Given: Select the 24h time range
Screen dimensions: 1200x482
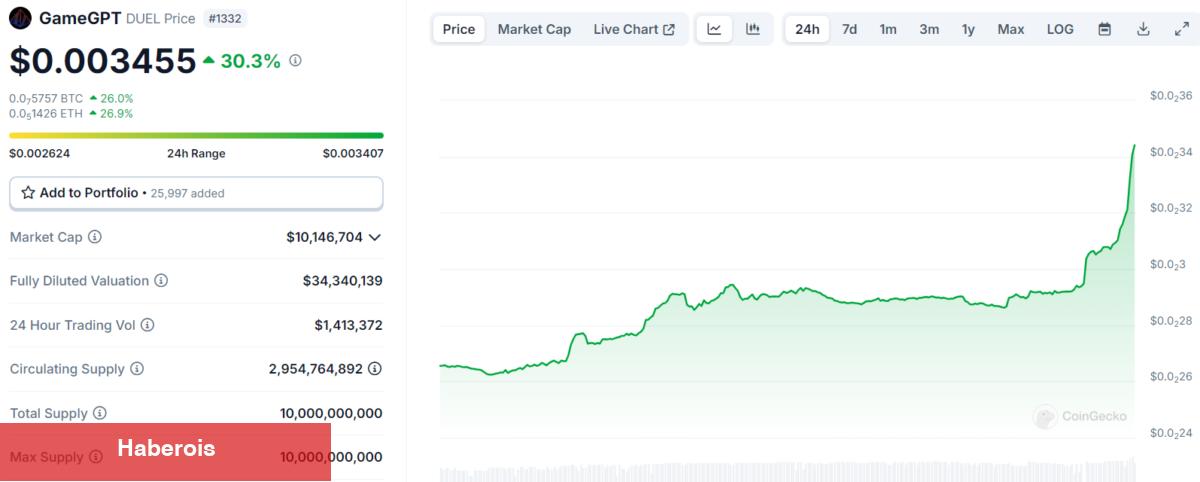Looking at the screenshot, I should tap(807, 29).
